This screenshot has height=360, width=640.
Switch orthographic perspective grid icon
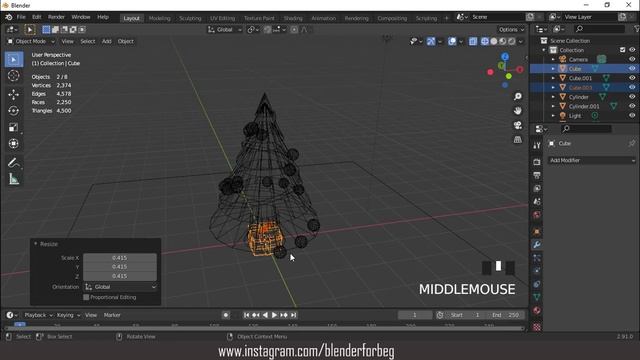[x=518, y=140]
